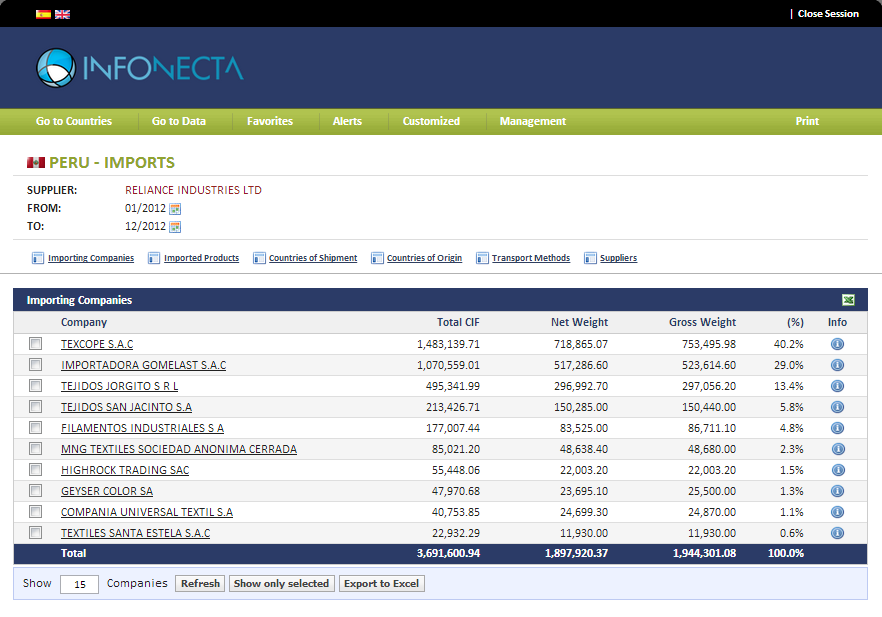This screenshot has height=617, width=882.
Task: Open the Transport Methods link
Action: click(x=531, y=258)
